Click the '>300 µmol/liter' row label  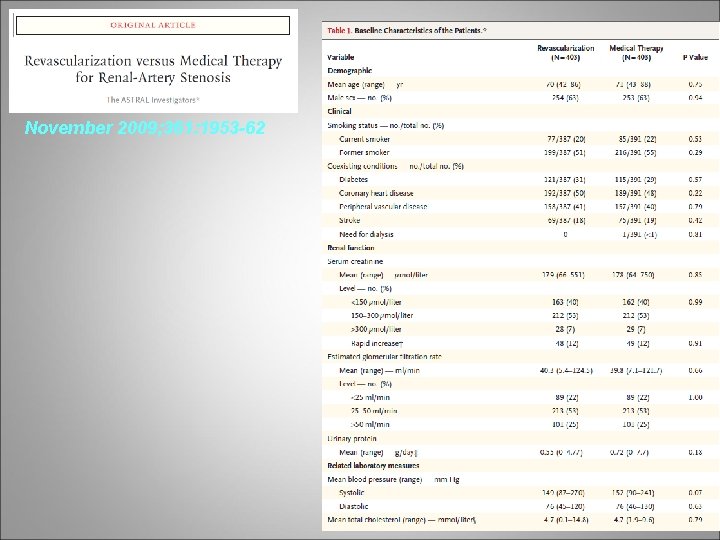tap(376, 329)
